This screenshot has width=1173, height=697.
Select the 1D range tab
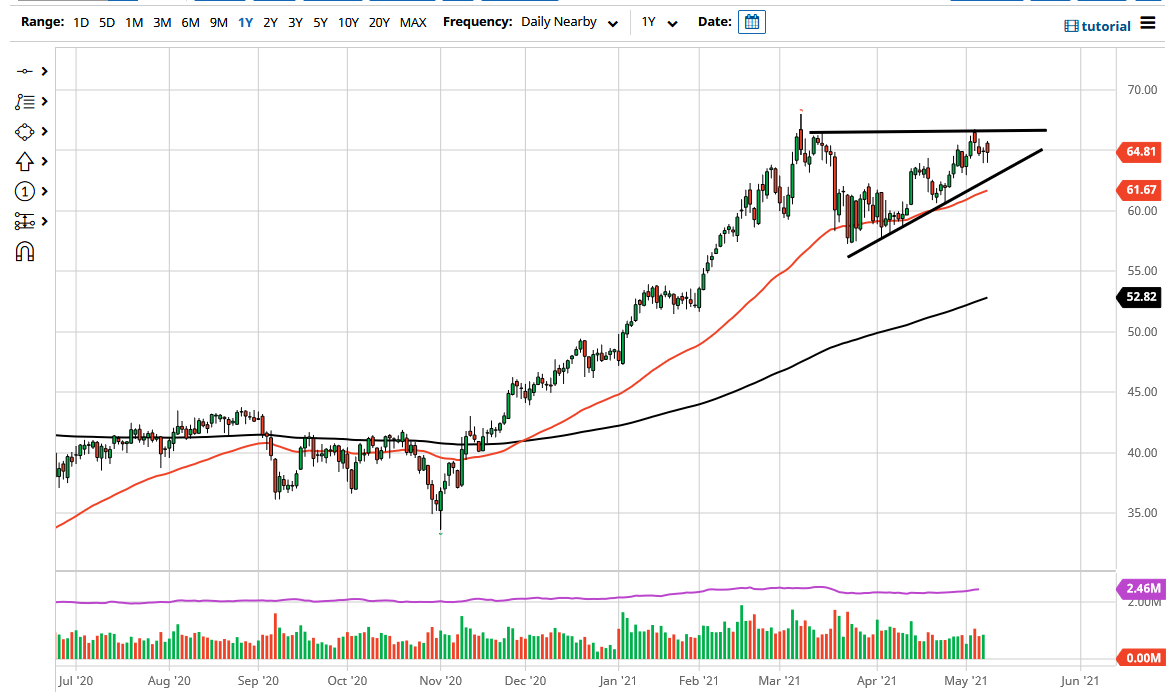(x=78, y=22)
